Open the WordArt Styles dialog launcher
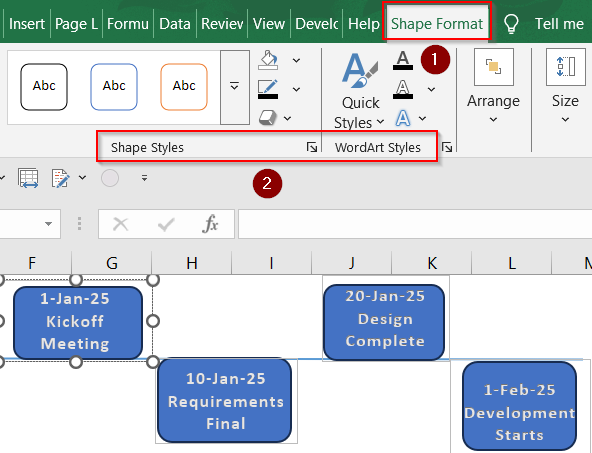The height and width of the screenshot is (453, 592). tap(447, 147)
